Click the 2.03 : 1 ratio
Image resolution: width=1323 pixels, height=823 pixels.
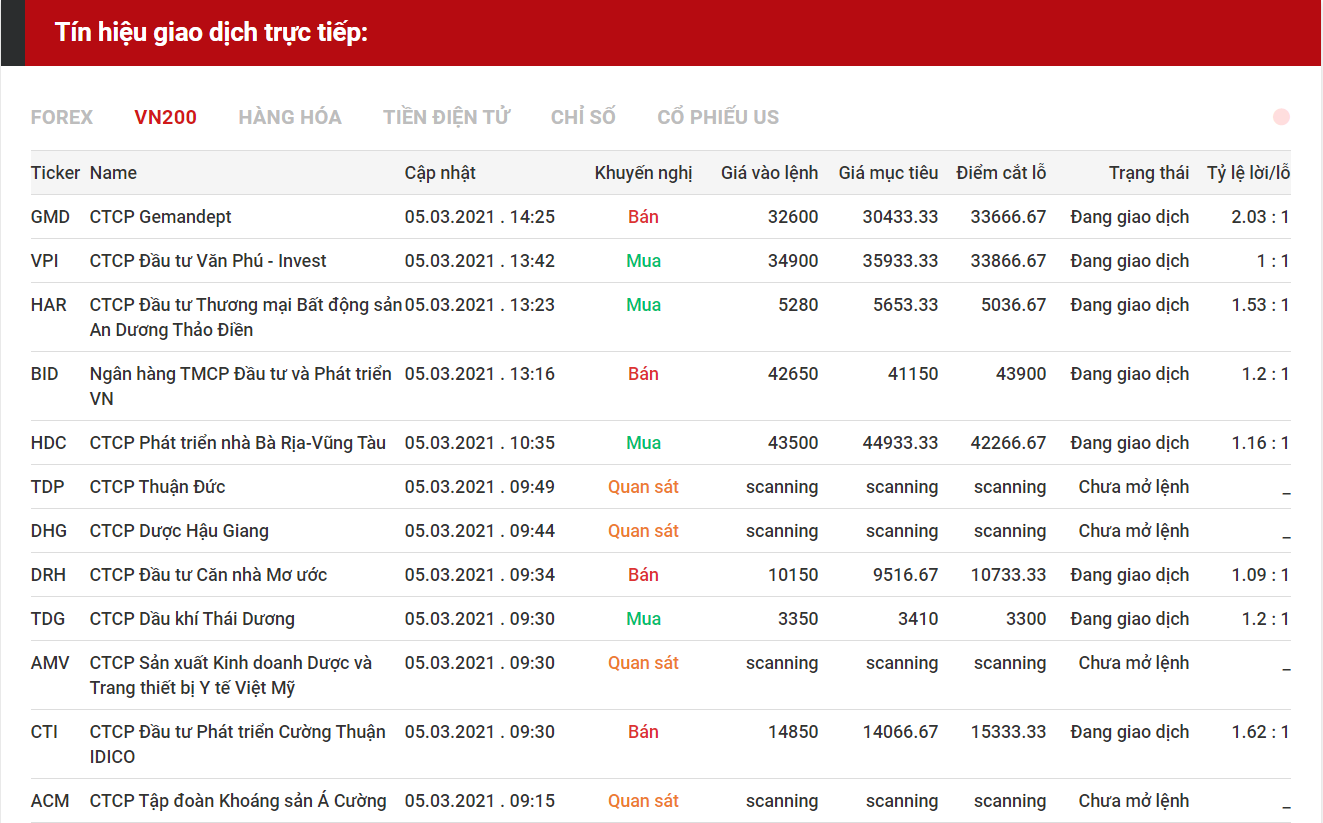[x=1260, y=217]
